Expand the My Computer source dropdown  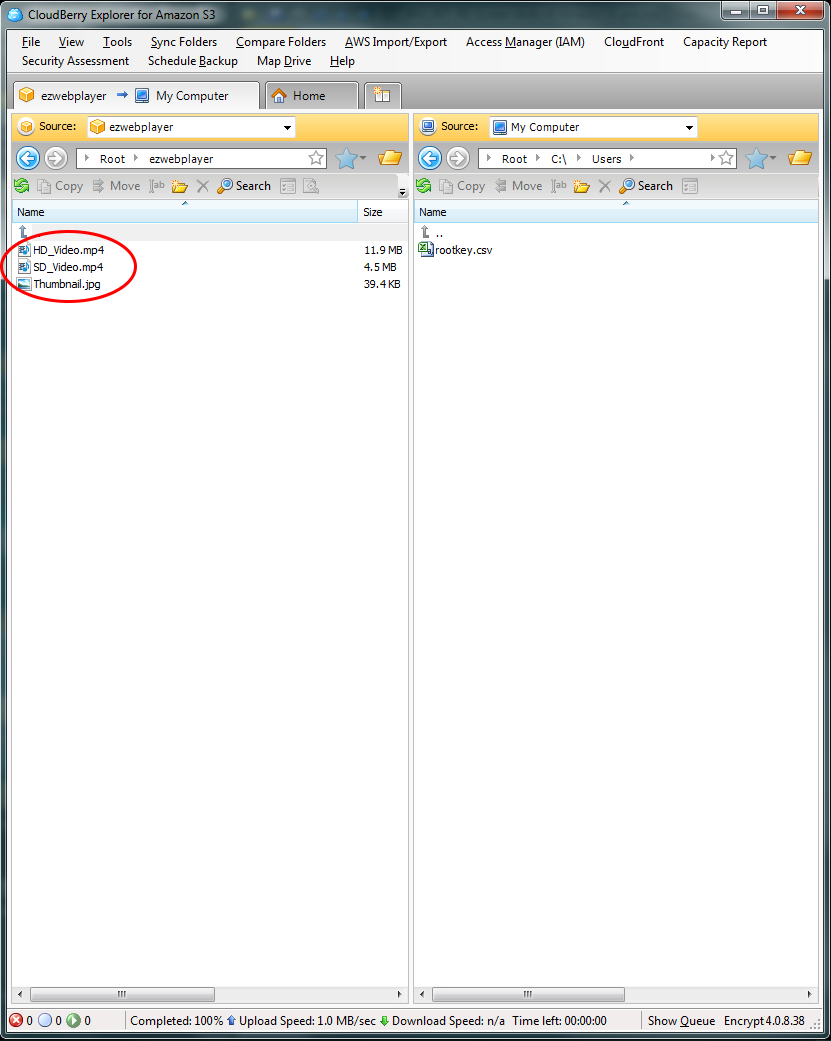tap(689, 128)
